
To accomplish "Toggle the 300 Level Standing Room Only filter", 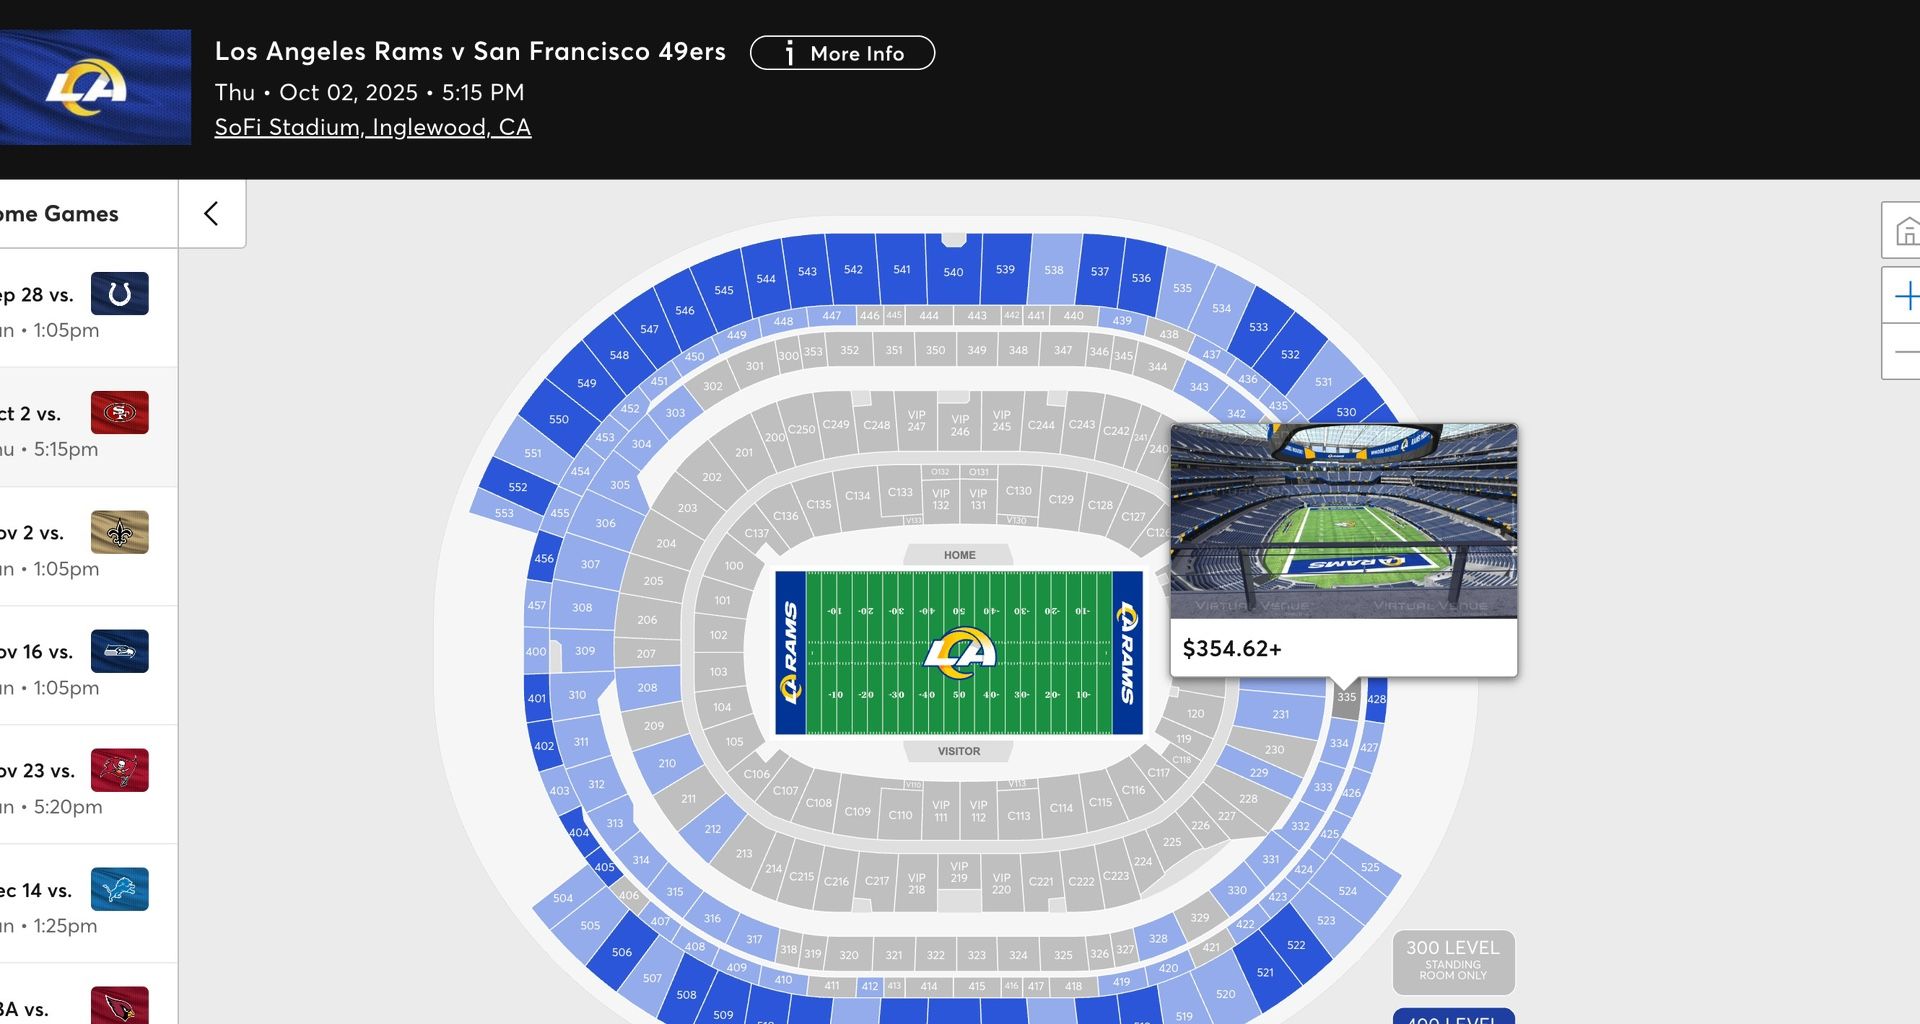I will [1453, 961].
